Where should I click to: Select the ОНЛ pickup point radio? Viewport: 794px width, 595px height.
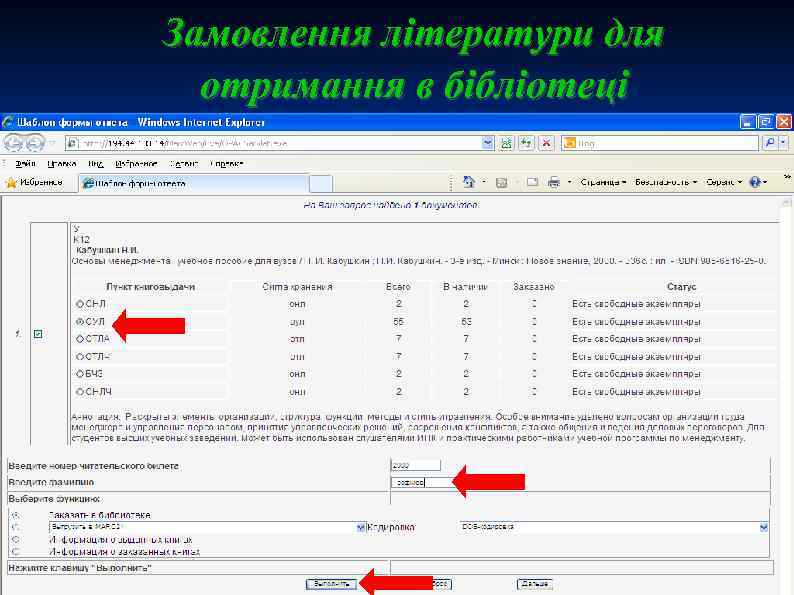click(x=80, y=304)
